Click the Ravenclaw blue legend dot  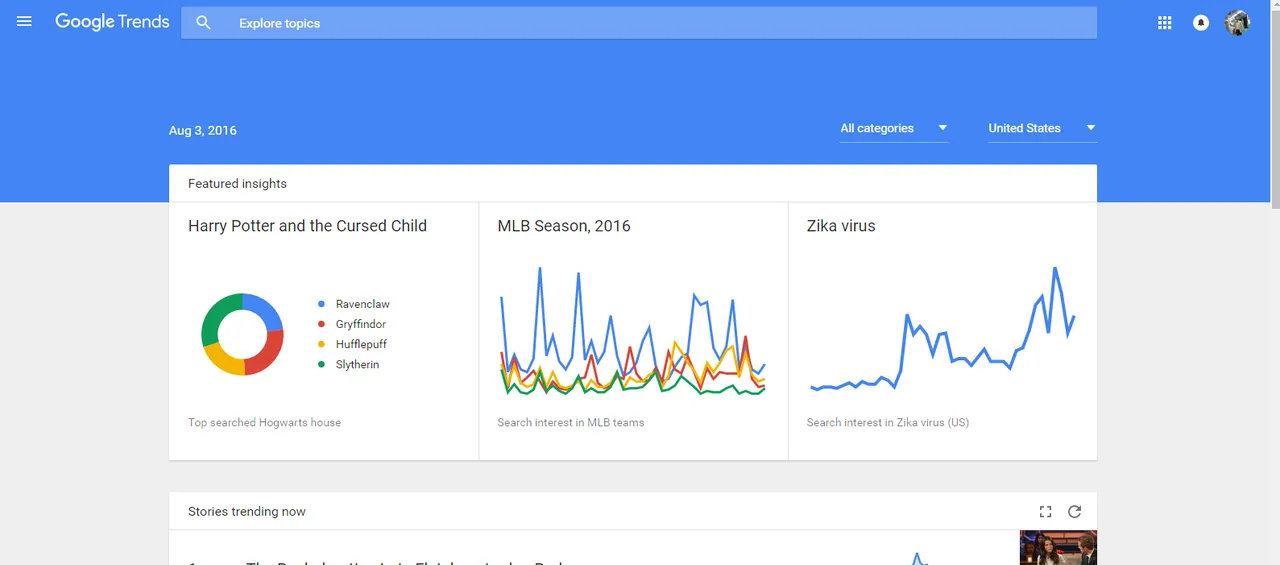click(x=321, y=304)
